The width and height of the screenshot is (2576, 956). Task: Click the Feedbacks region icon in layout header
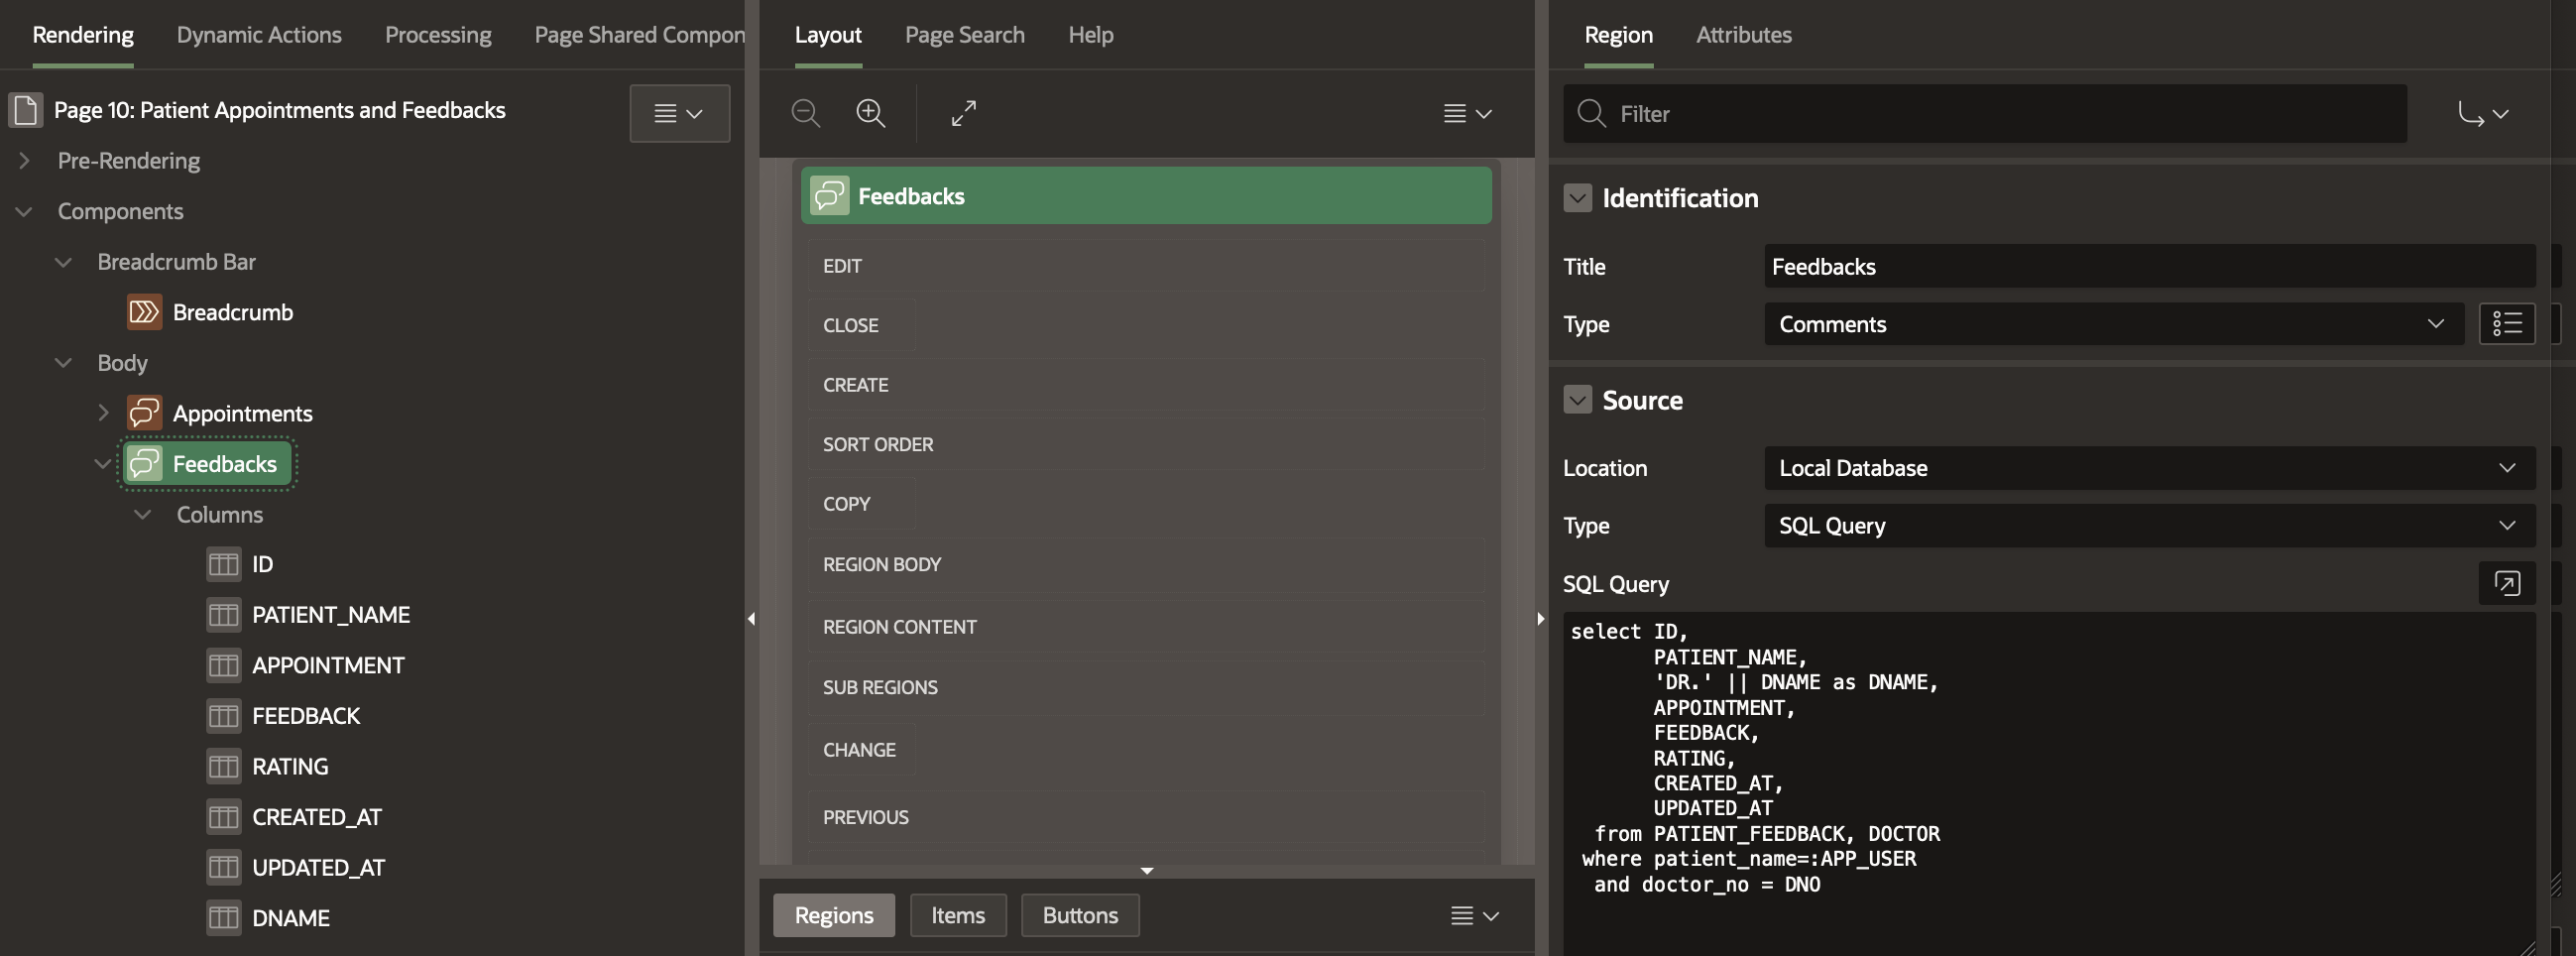830,196
